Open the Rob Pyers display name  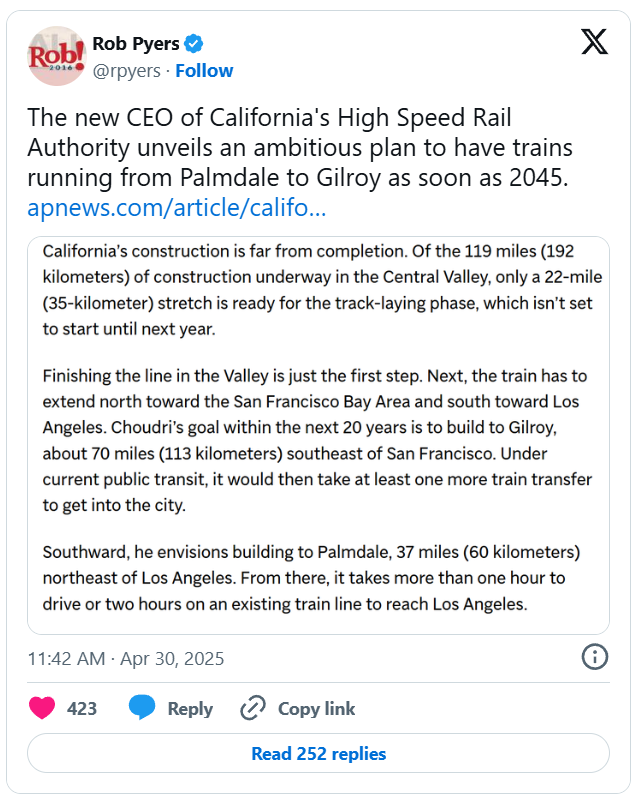pyautogui.click(x=136, y=43)
